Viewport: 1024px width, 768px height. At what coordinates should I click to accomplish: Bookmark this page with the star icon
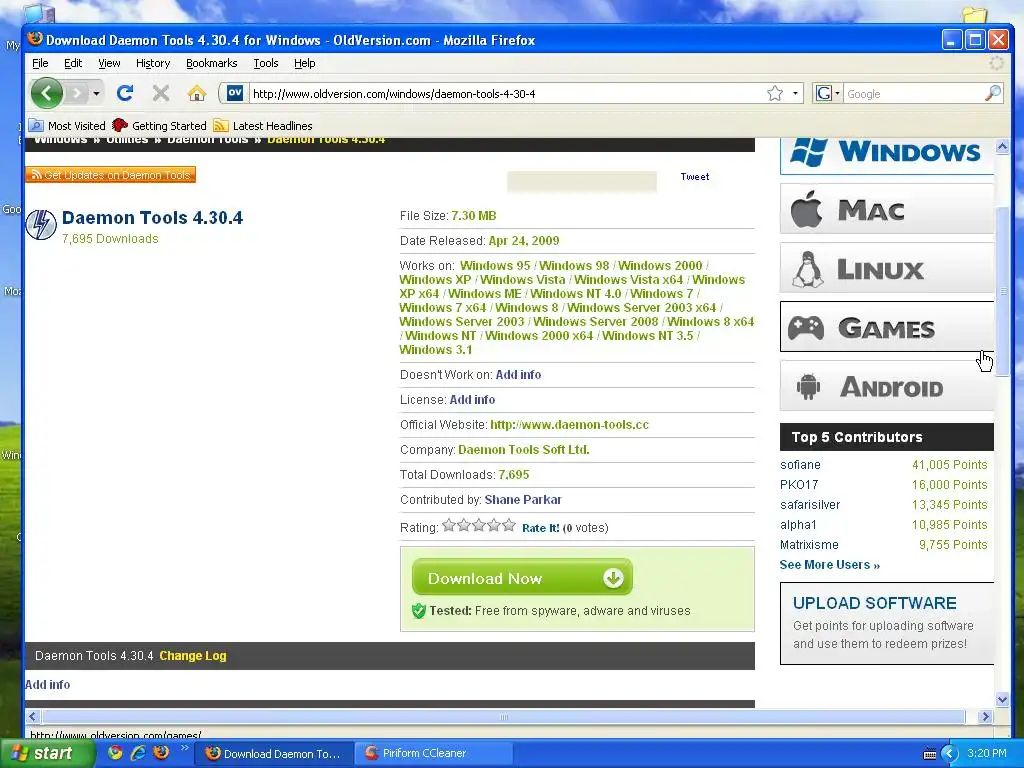775,93
